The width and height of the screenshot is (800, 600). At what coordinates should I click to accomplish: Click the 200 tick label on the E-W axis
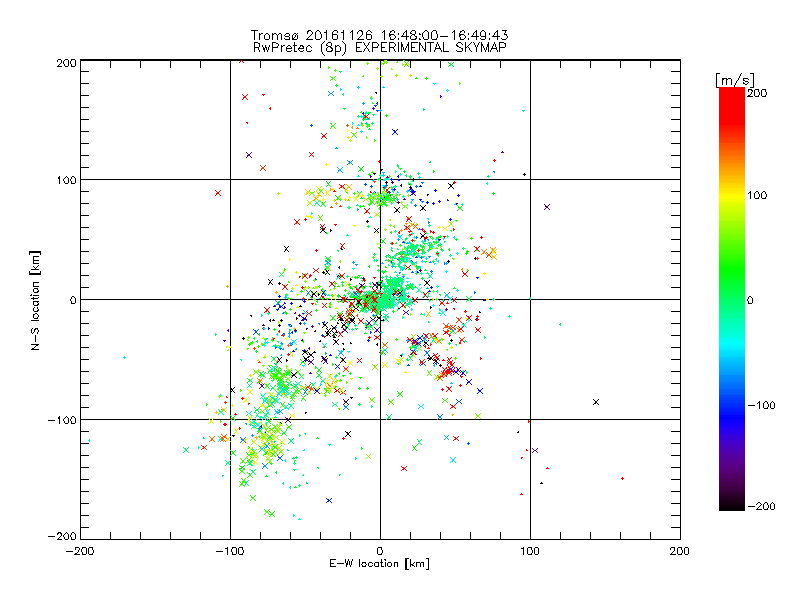point(680,551)
